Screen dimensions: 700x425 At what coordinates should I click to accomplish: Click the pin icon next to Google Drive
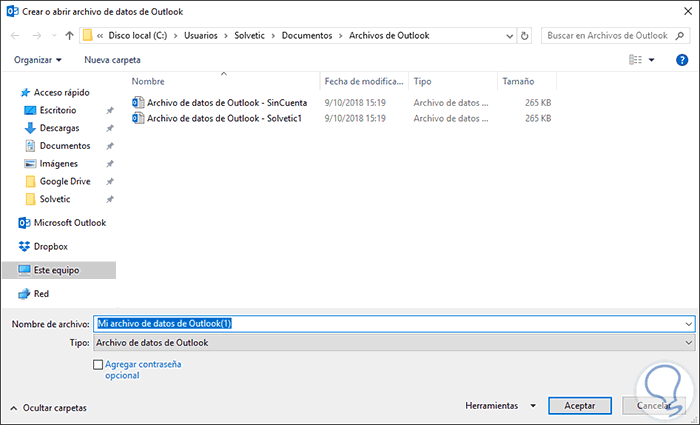tap(109, 181)
